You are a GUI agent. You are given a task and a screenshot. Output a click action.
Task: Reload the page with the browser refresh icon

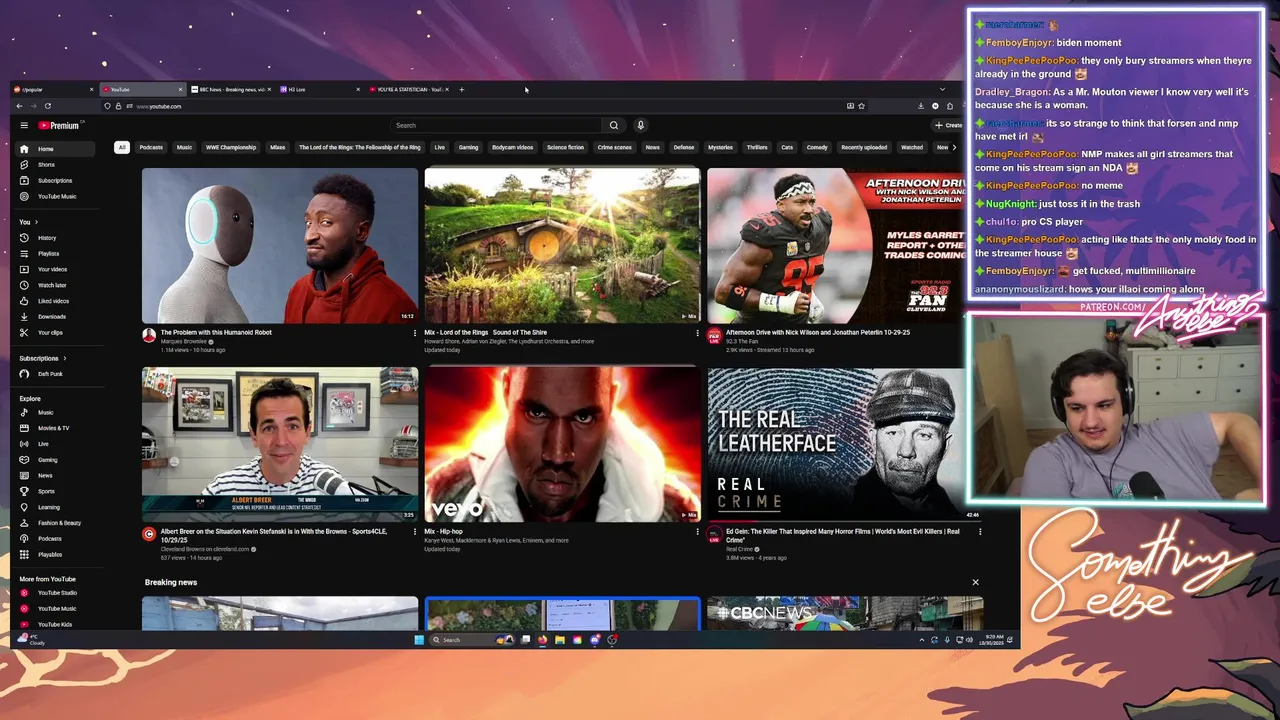[47, 106]
